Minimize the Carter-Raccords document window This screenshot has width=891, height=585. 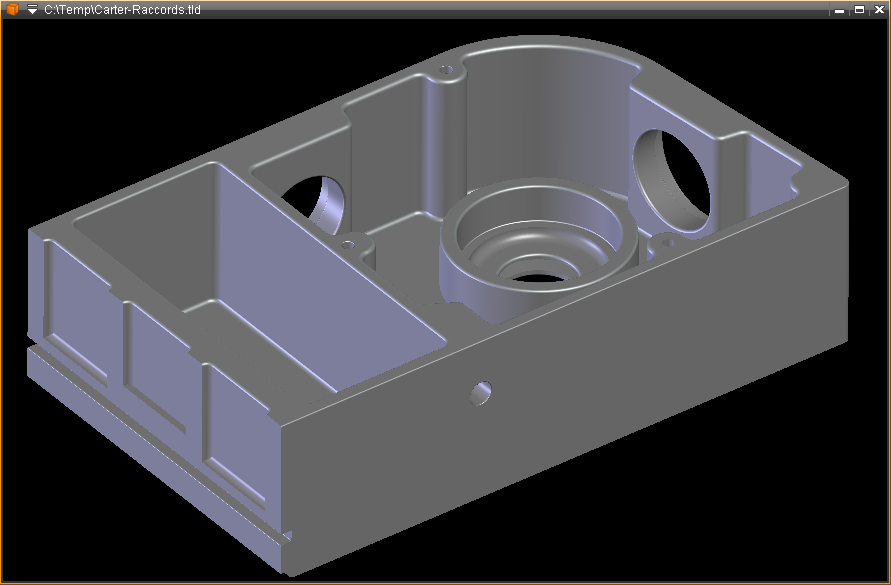(842, 9)
